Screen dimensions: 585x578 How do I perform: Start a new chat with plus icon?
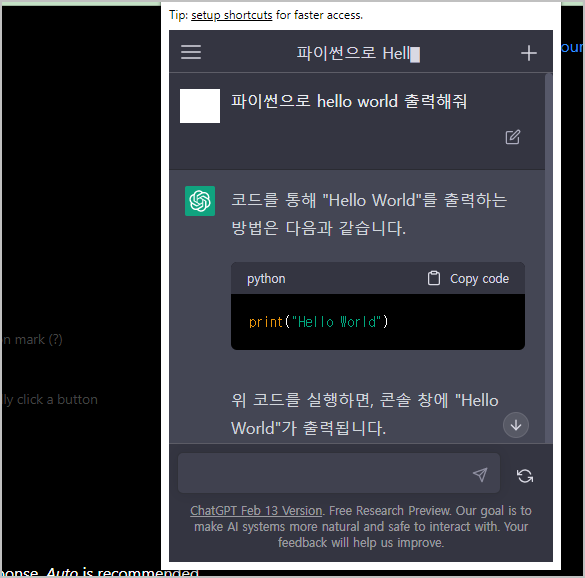pos(529,53)
